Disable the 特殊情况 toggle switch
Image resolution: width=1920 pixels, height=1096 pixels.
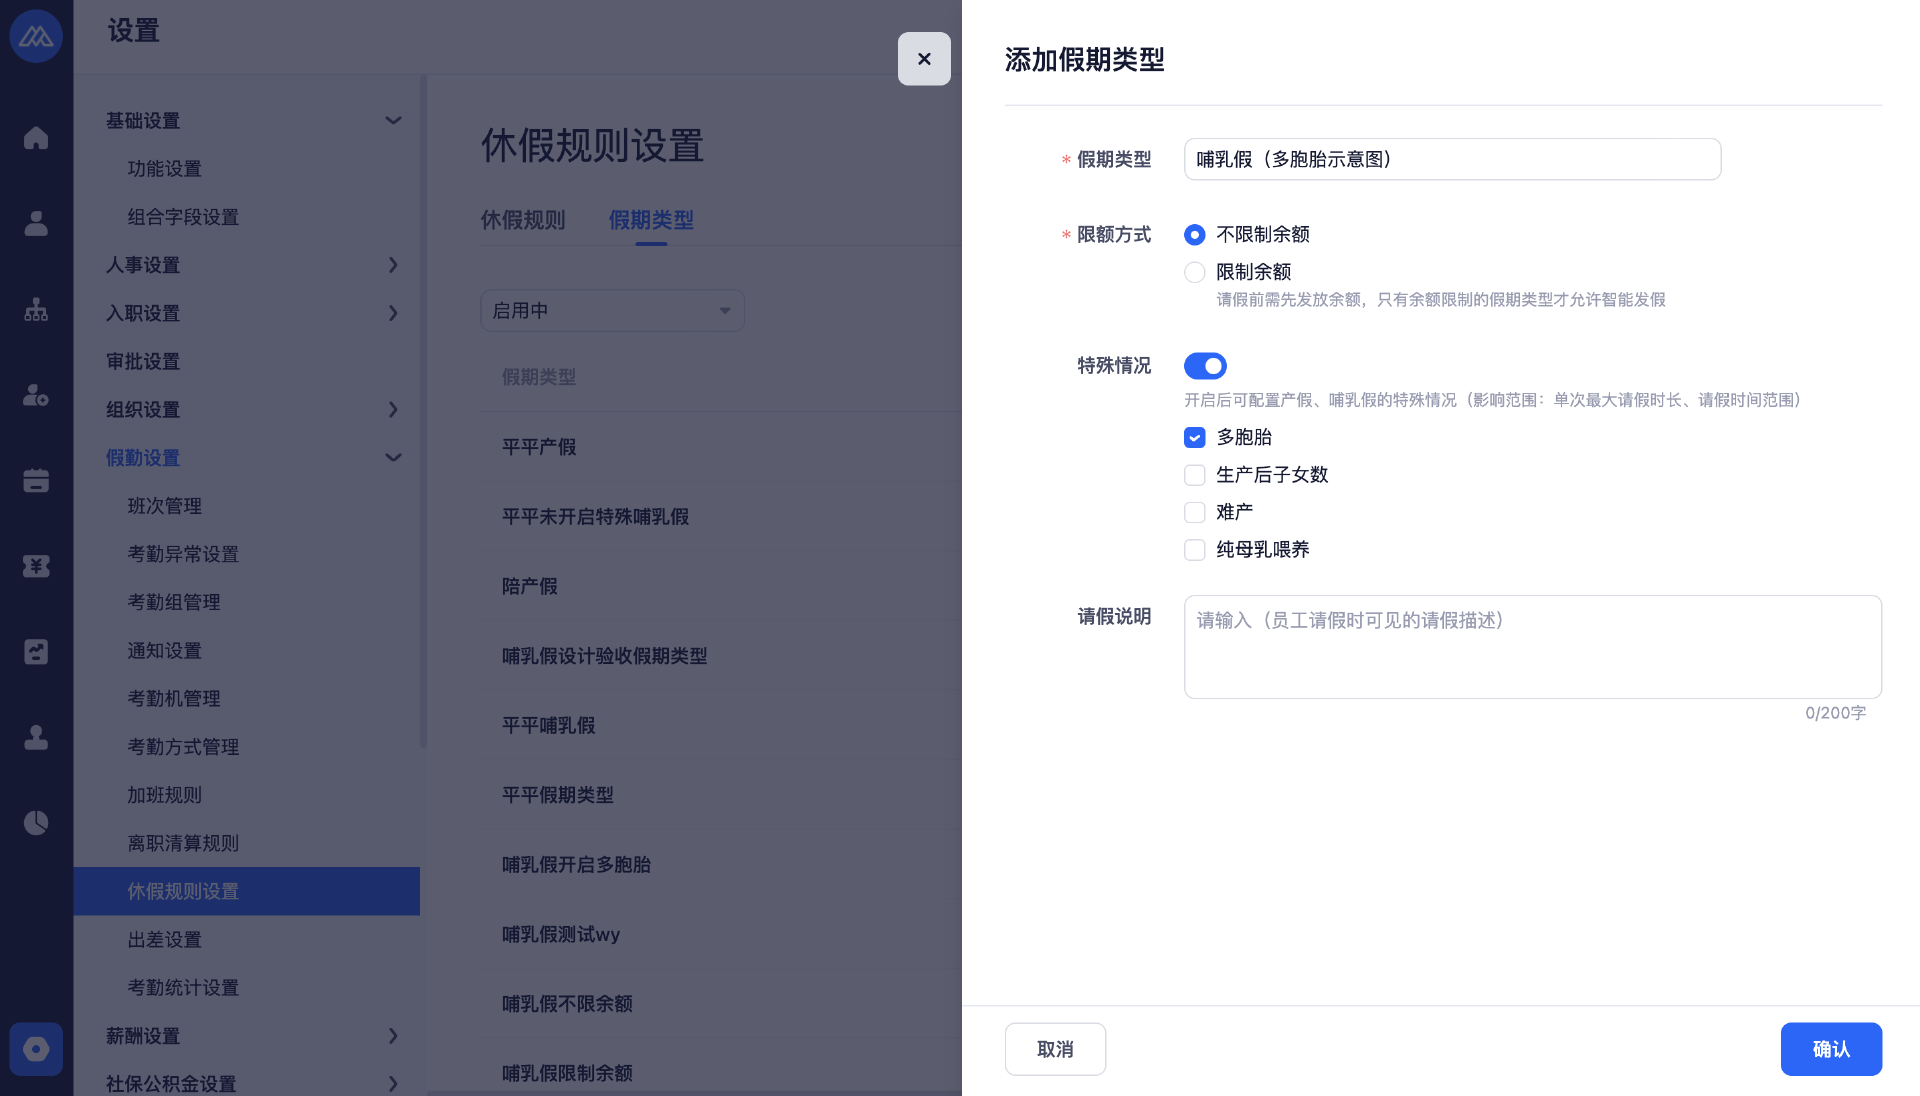pos(1205,366)
